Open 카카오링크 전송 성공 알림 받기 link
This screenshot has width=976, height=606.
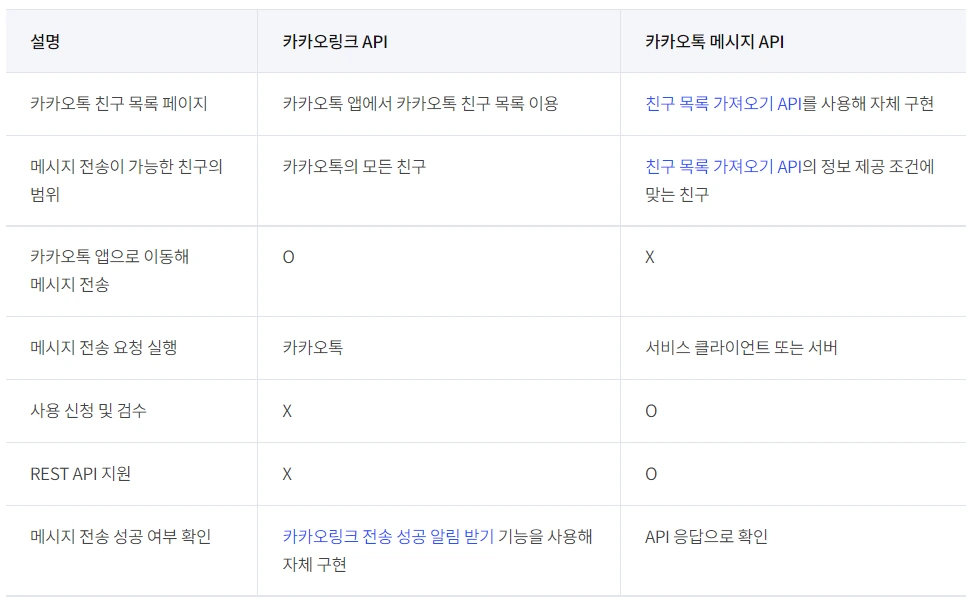click(388, 536)
